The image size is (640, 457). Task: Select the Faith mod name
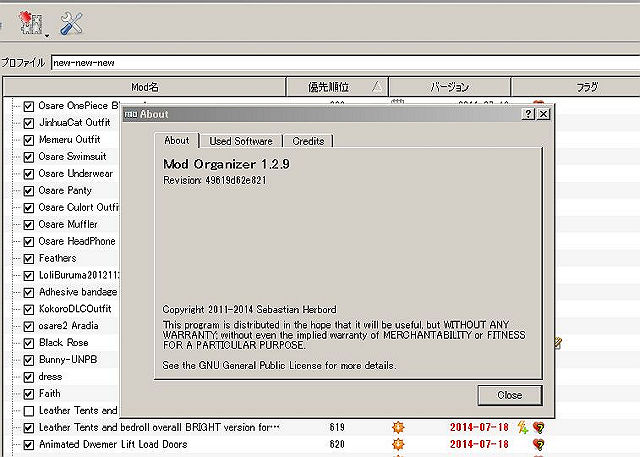click(50, 394)
